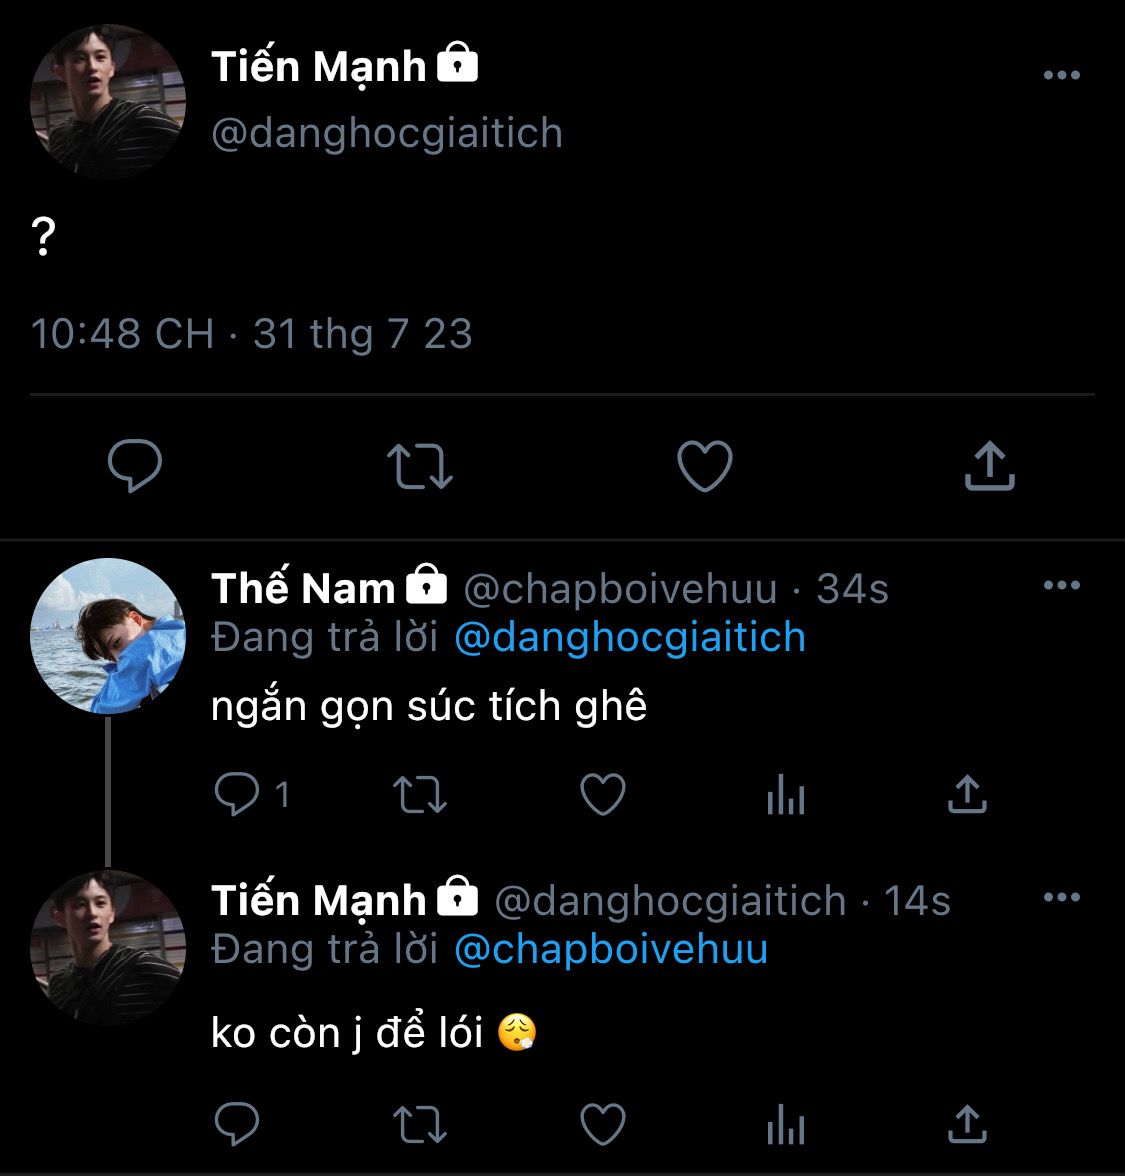View analytics for the last reply
Screen dimensions: 1125x1176
(785, 1126)
